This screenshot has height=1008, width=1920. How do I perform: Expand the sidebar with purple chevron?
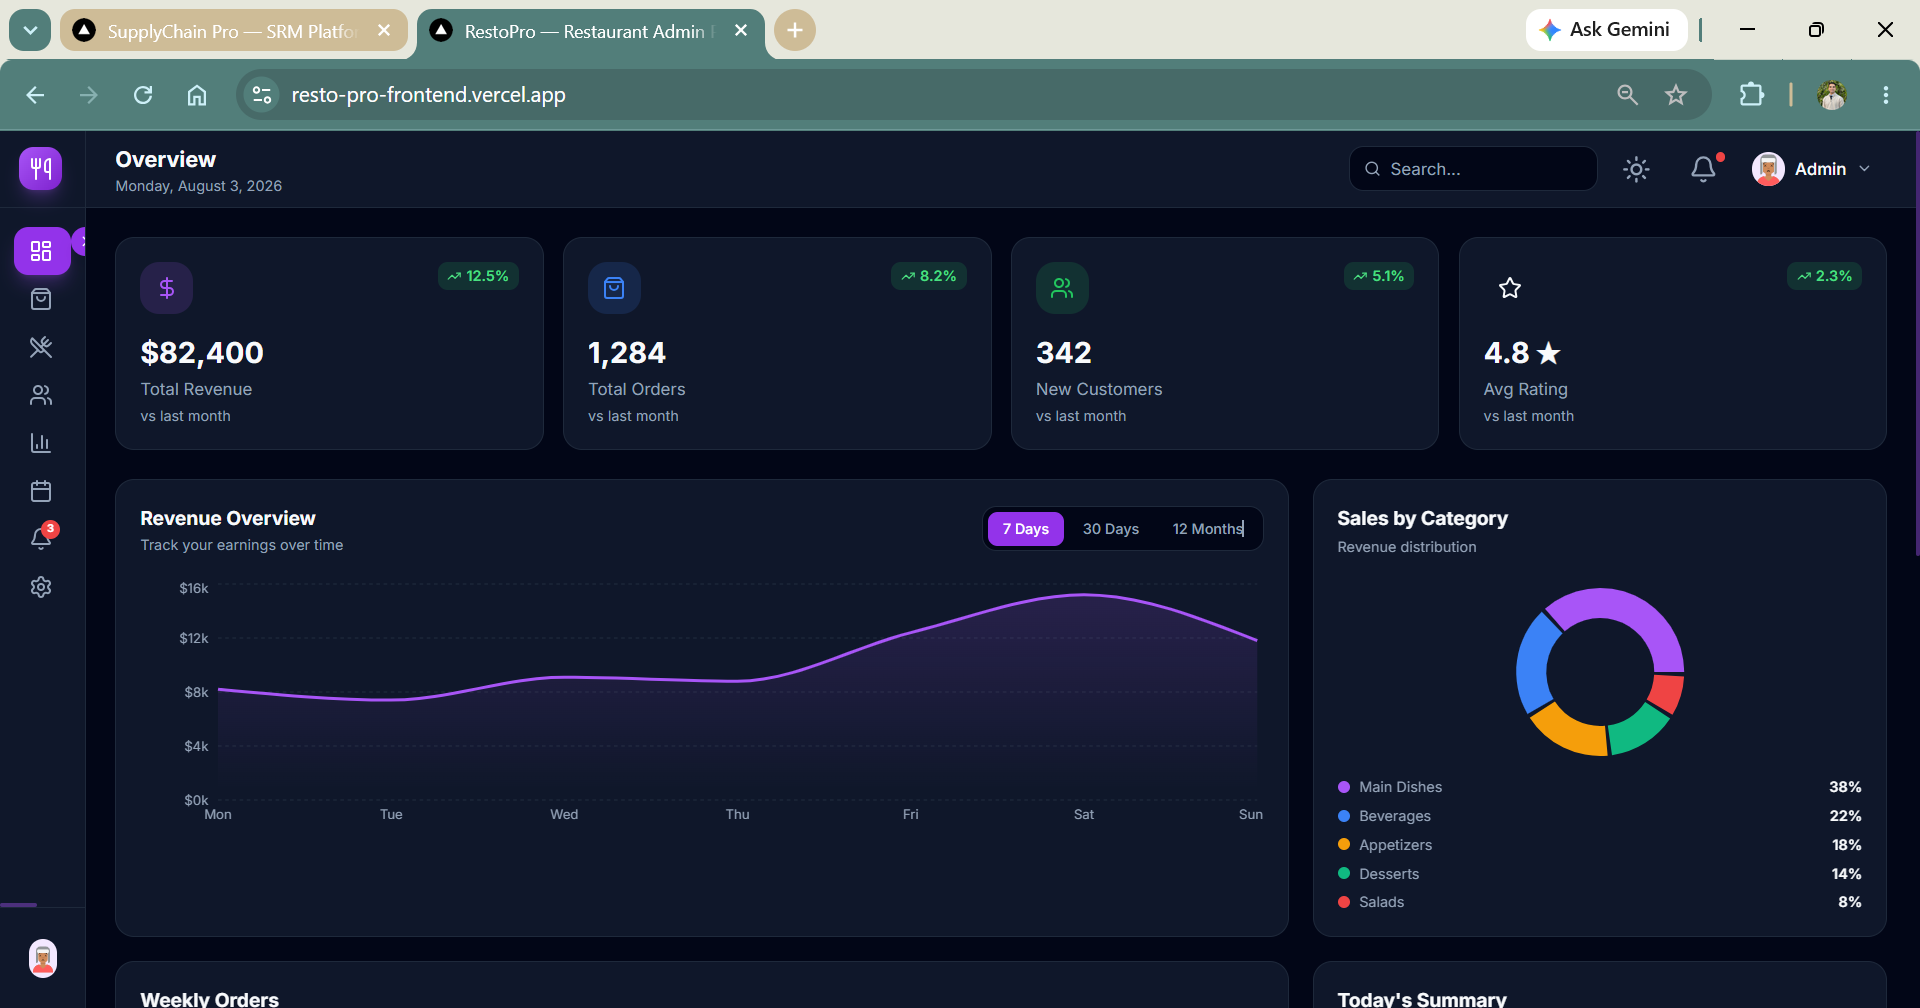[x=80, y=241]
